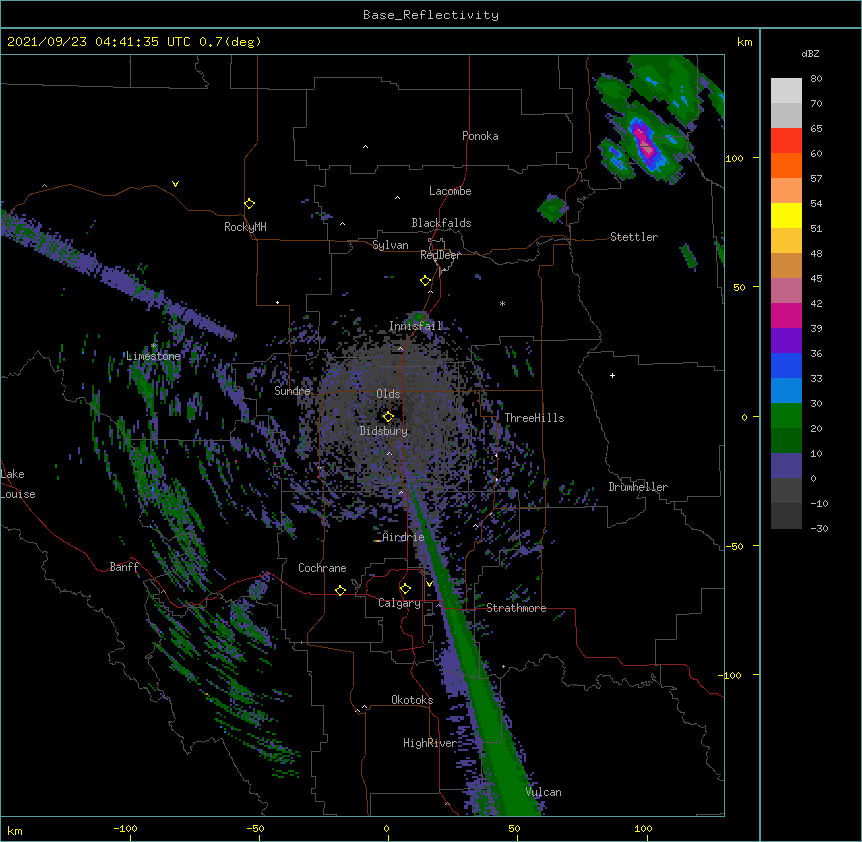This screenshot has width=862, height=842.
Task: Select the yellow diamond marker above the Calgary label
Action: [x=406, y=589]
